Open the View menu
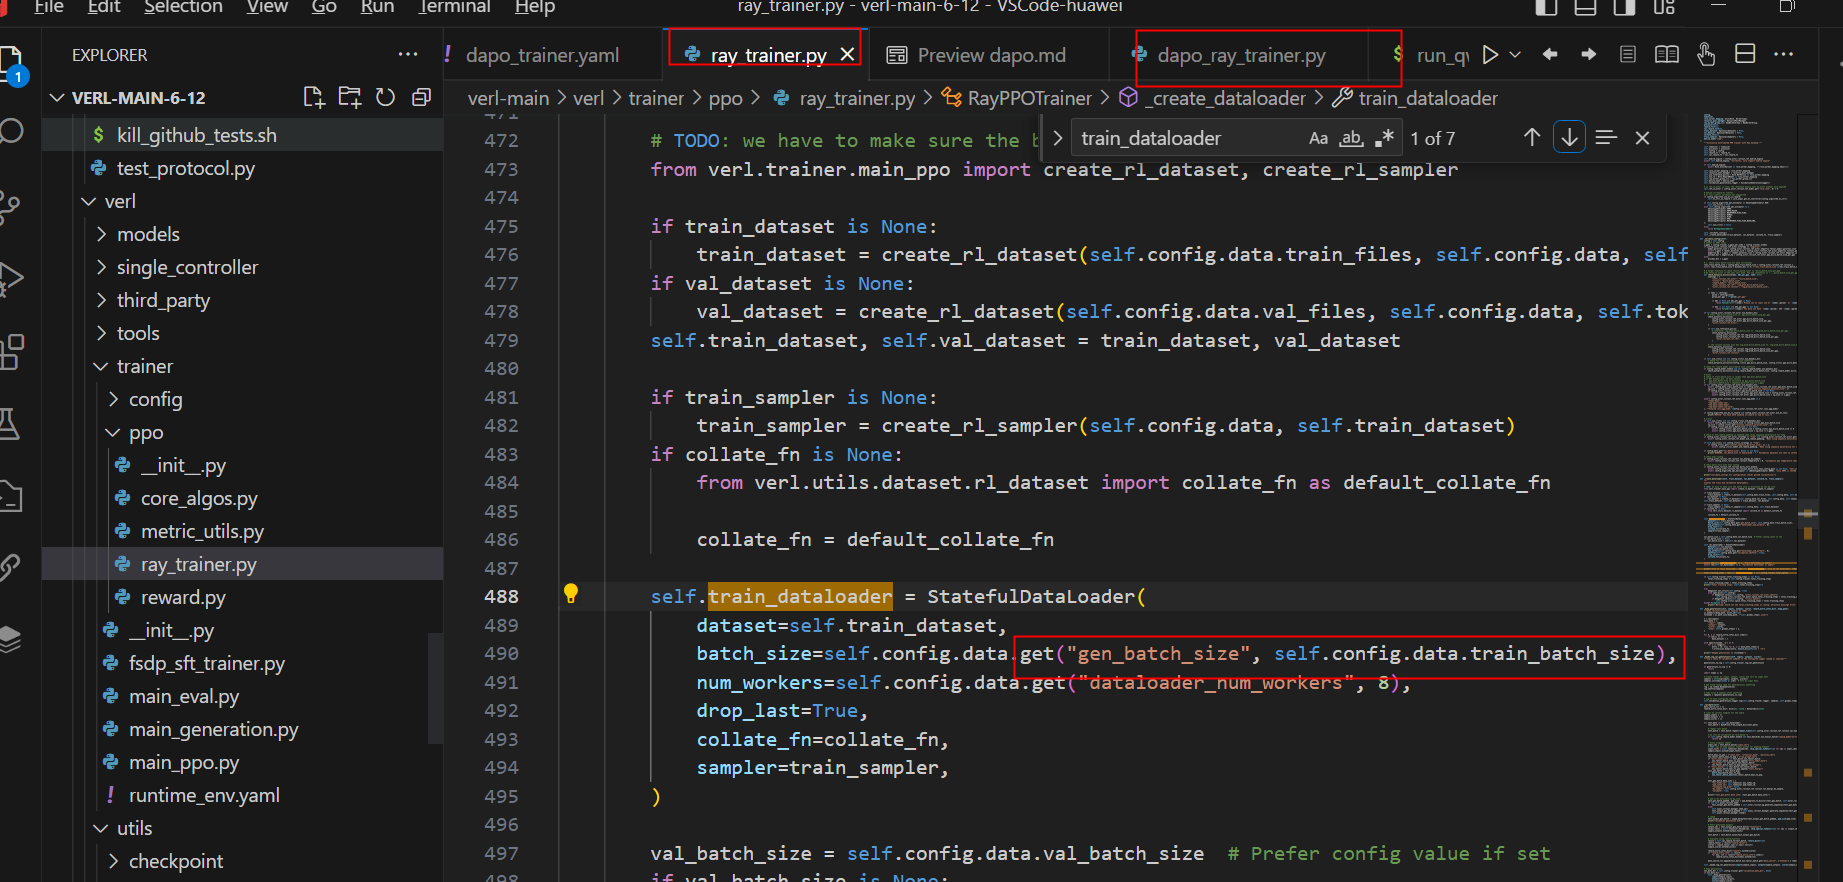The image size is (1843, 882). (267, 7)
